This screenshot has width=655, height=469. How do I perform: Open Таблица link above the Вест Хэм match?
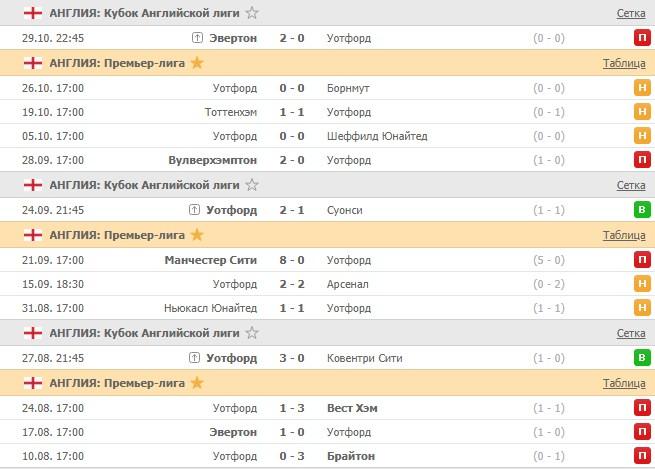pos(624,382)
